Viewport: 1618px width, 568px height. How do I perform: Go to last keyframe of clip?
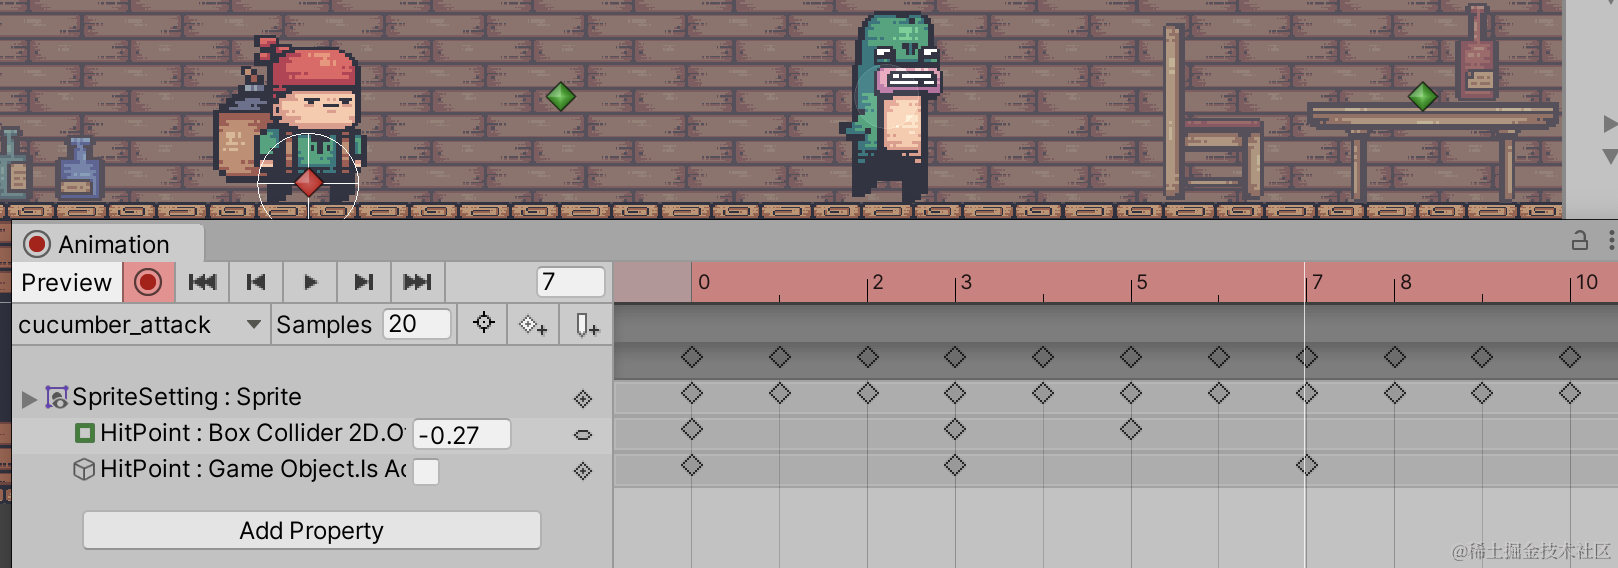pyautogui.click(x=418, y=283)
